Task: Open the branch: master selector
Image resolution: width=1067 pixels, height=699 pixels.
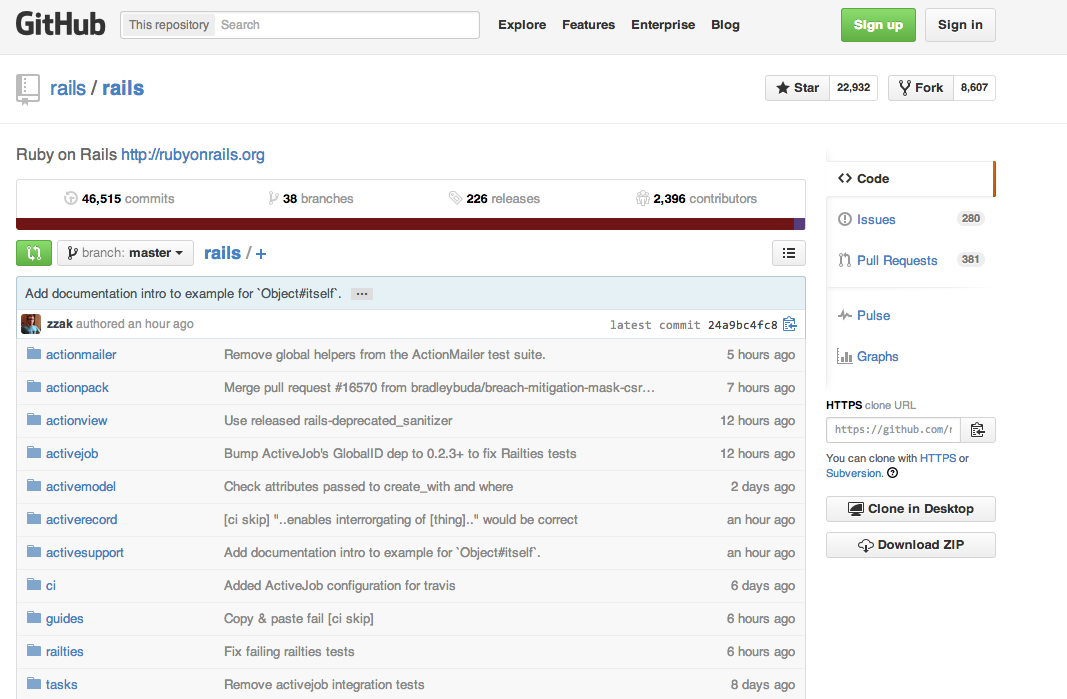Action: (x=124, y=253)
